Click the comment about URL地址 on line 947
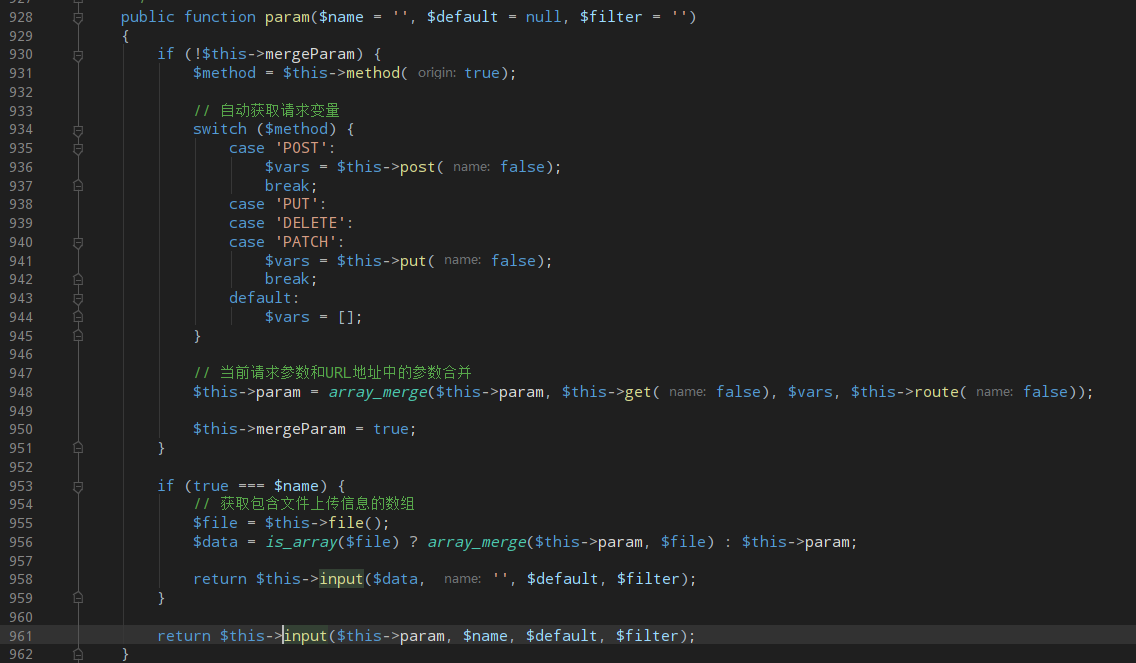Image resolution: width=1136 pixels, height=663 pixels. [x=333, y=372]
